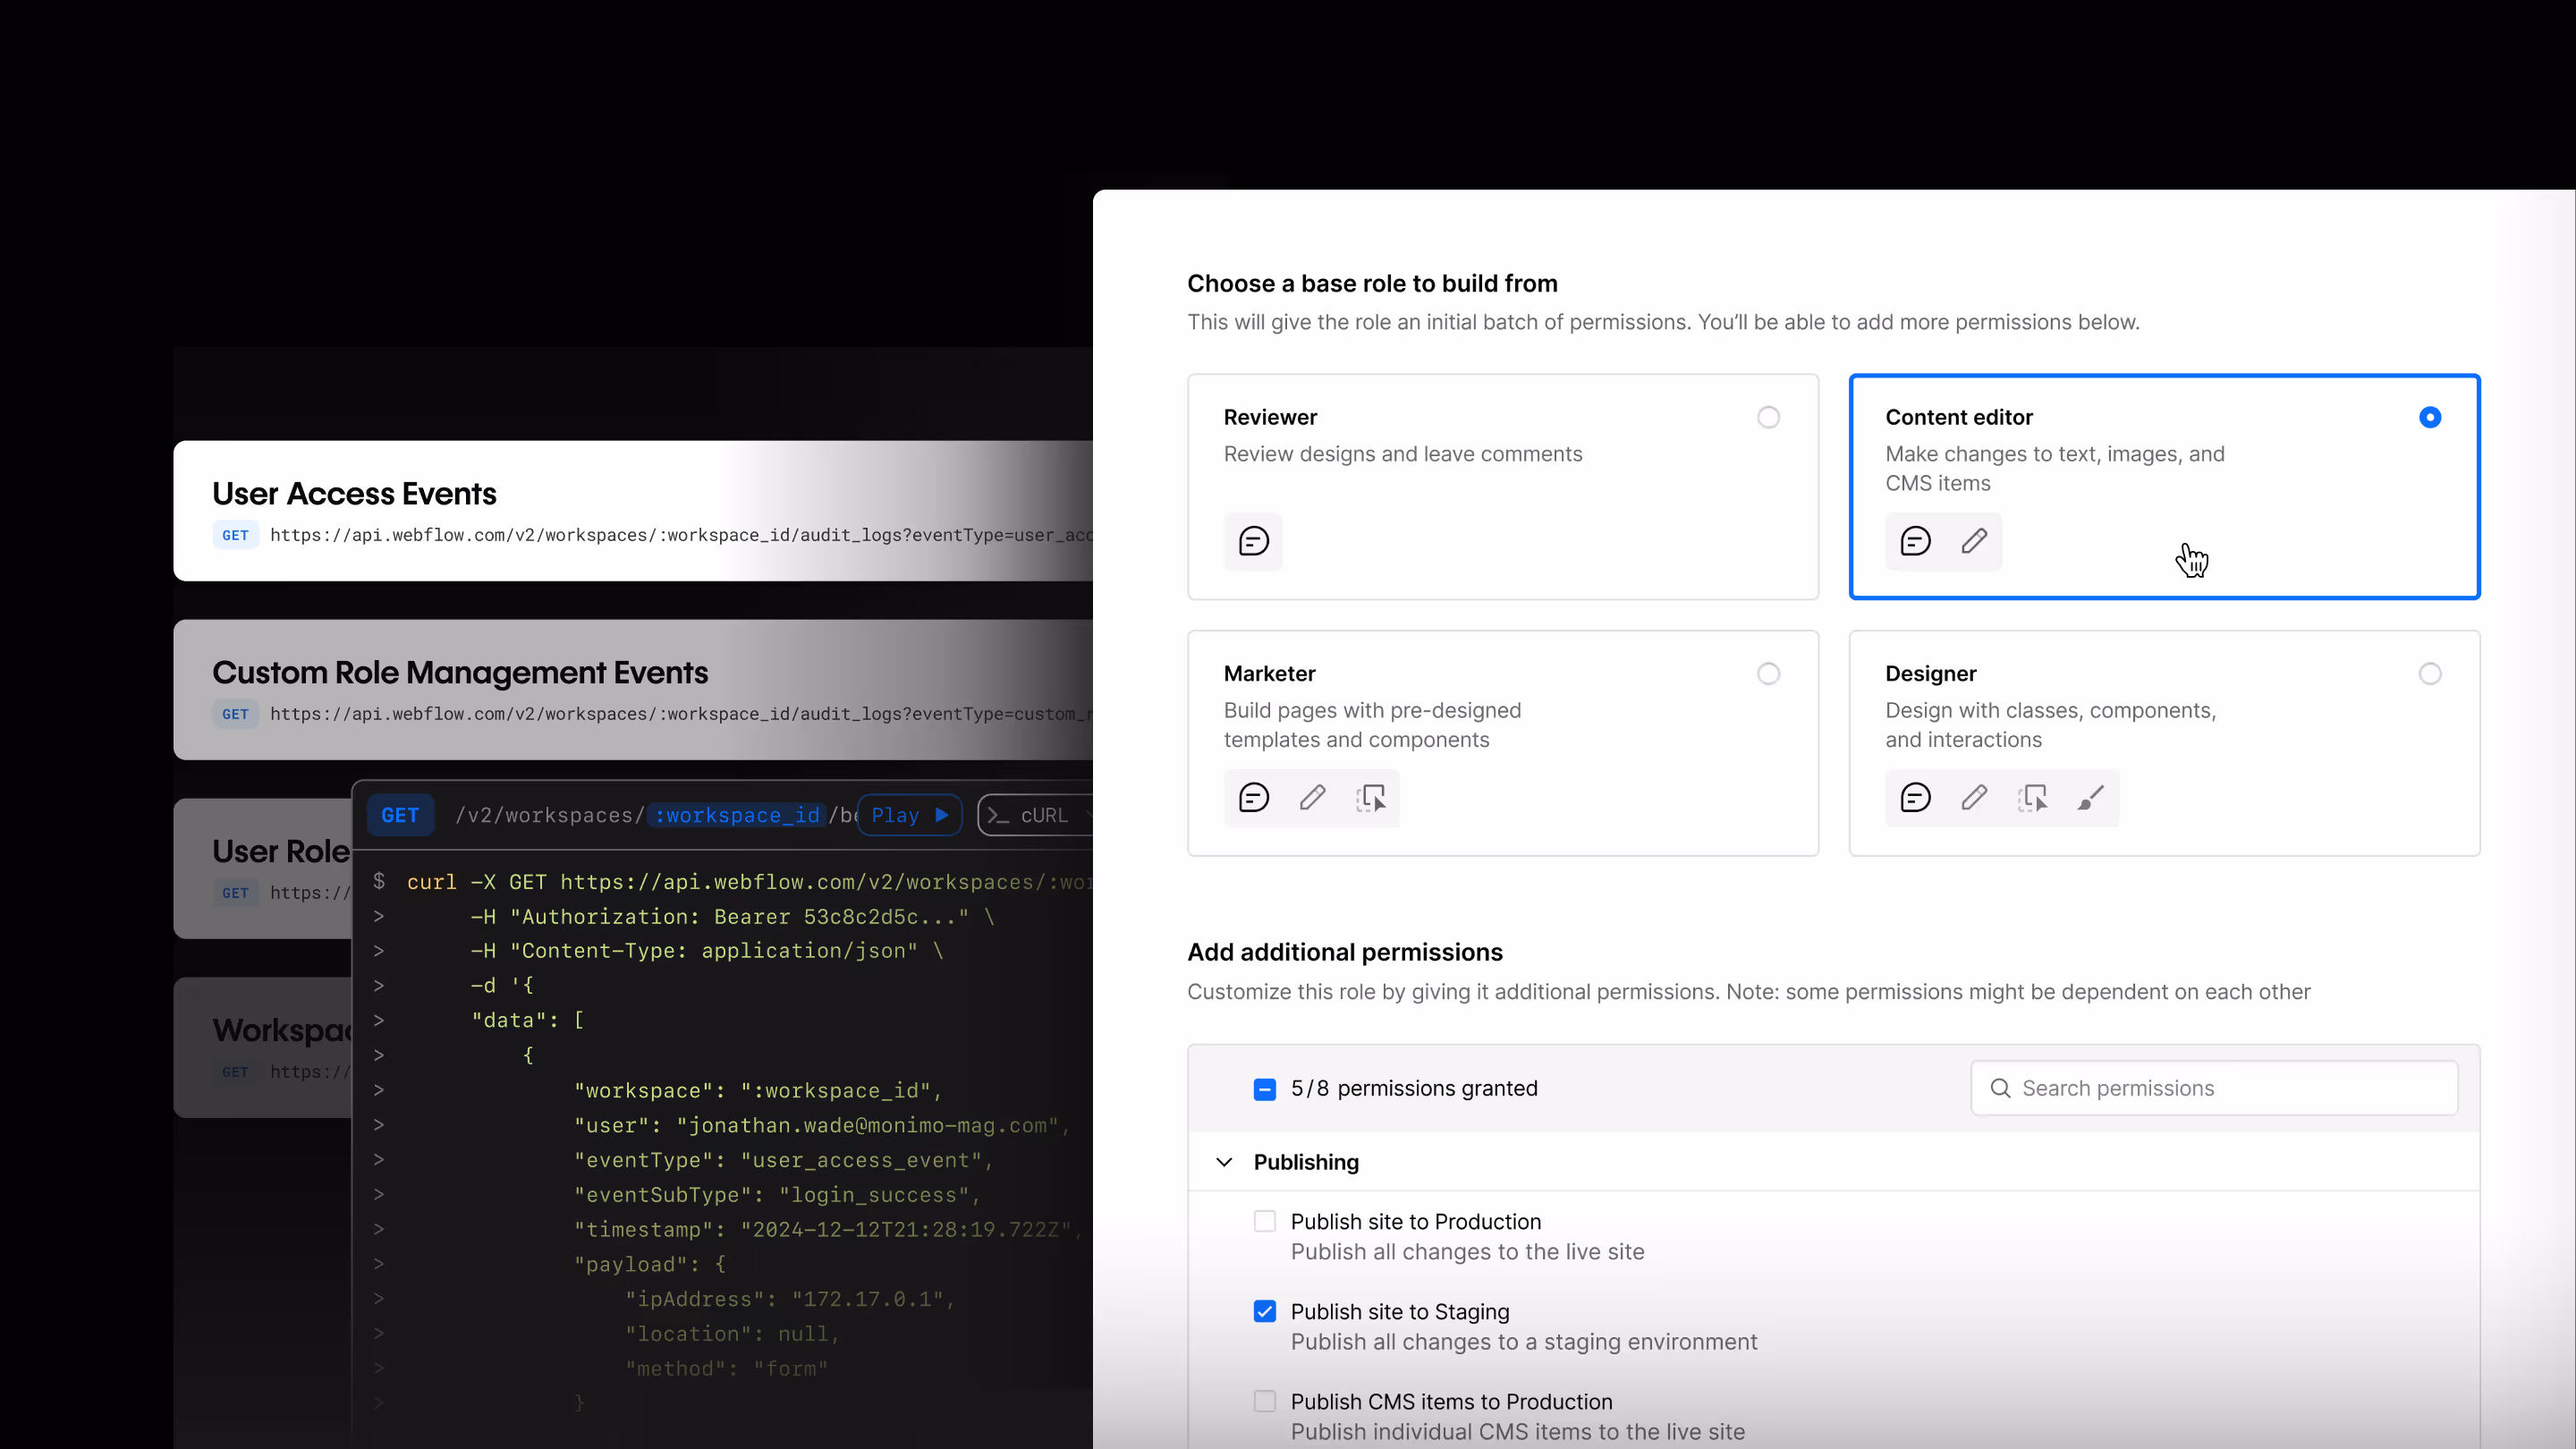The width and height of the screenshot is (2576, 1449).
Task: Select the Reviewer base role radio button
Action: (x=1768, y=417)
